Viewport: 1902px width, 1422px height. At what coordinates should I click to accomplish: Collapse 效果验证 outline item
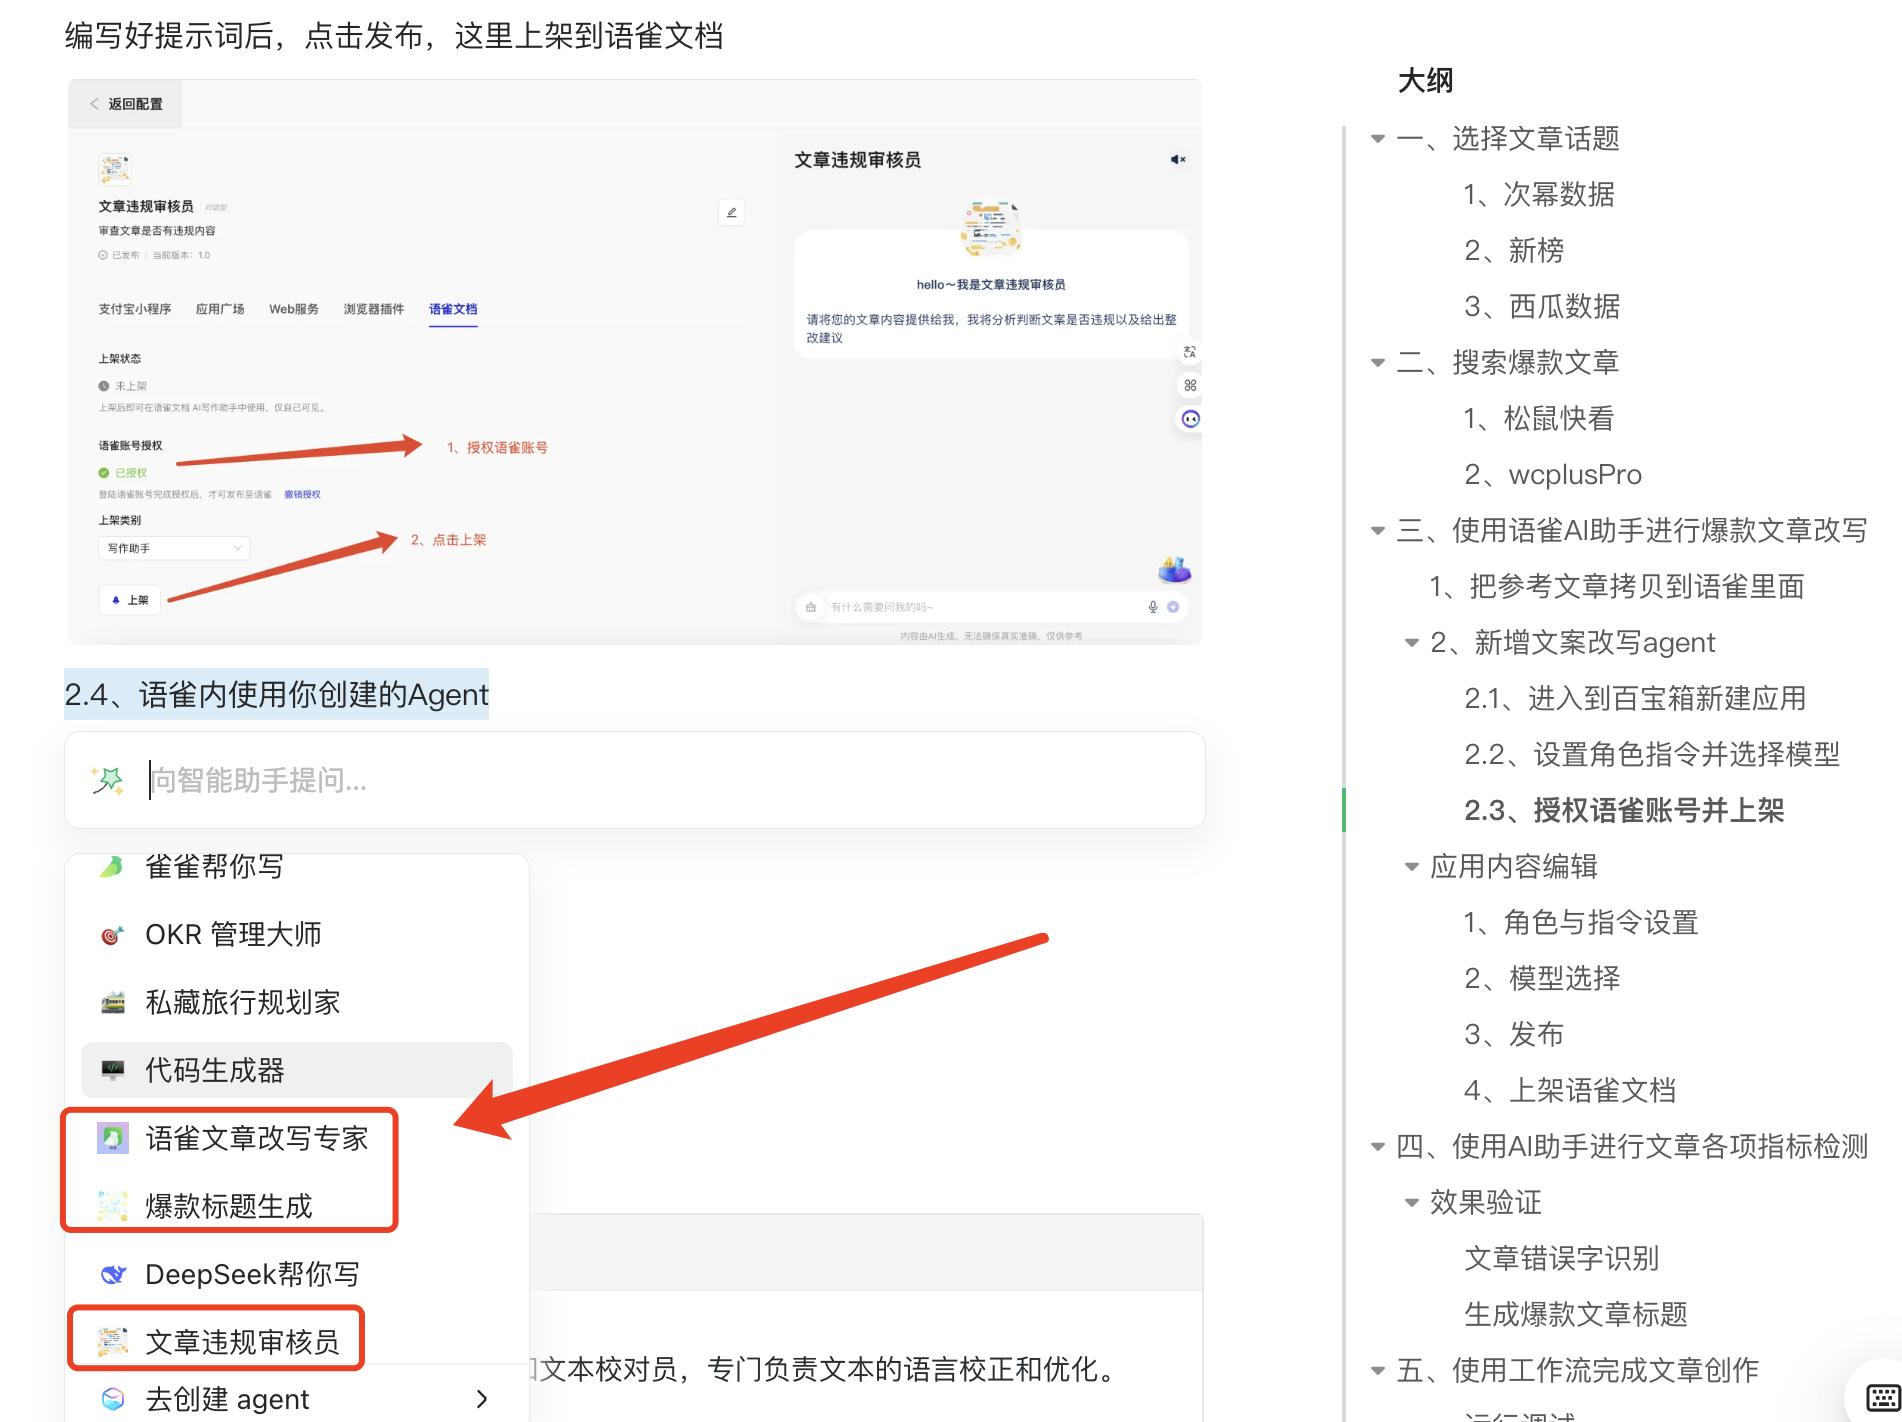(x=1412, y=1203)
